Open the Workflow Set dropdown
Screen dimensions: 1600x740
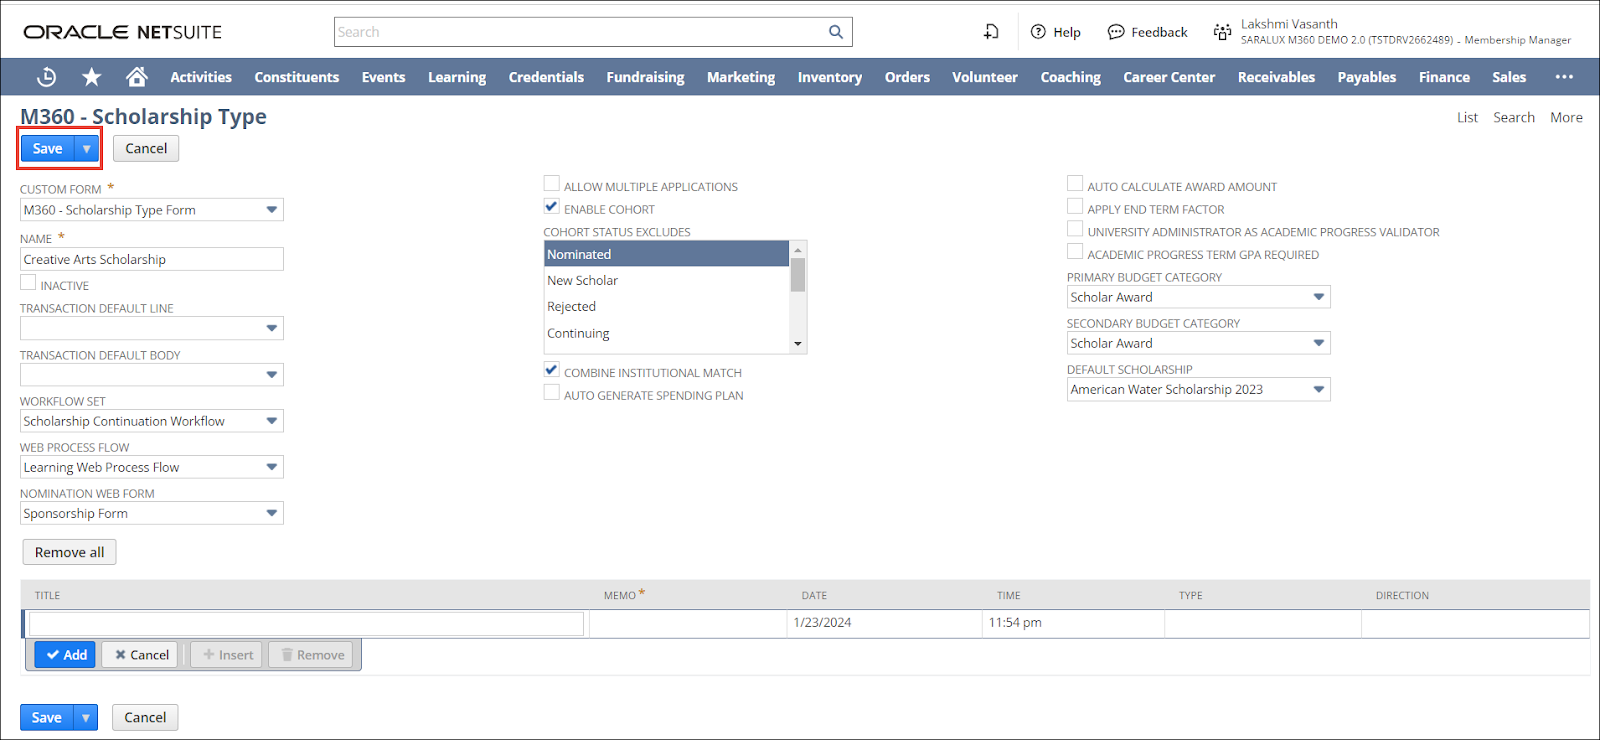point(271,421)
